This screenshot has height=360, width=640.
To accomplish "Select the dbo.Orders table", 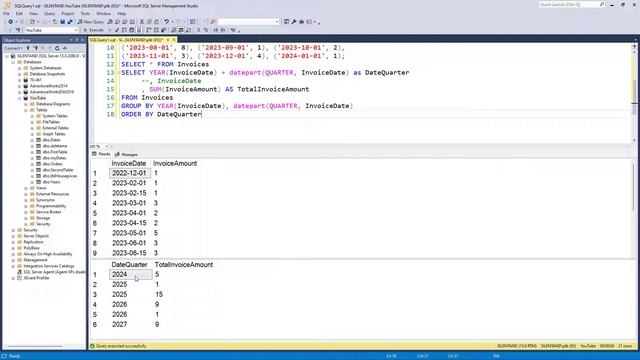I will (52, 164).
